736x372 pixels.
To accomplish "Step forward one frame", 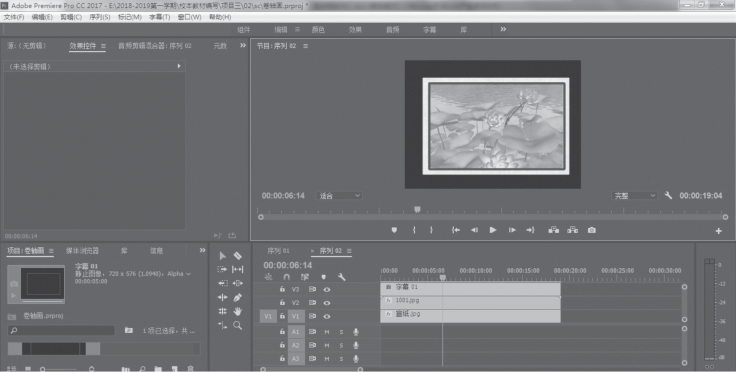I will 512,230.
